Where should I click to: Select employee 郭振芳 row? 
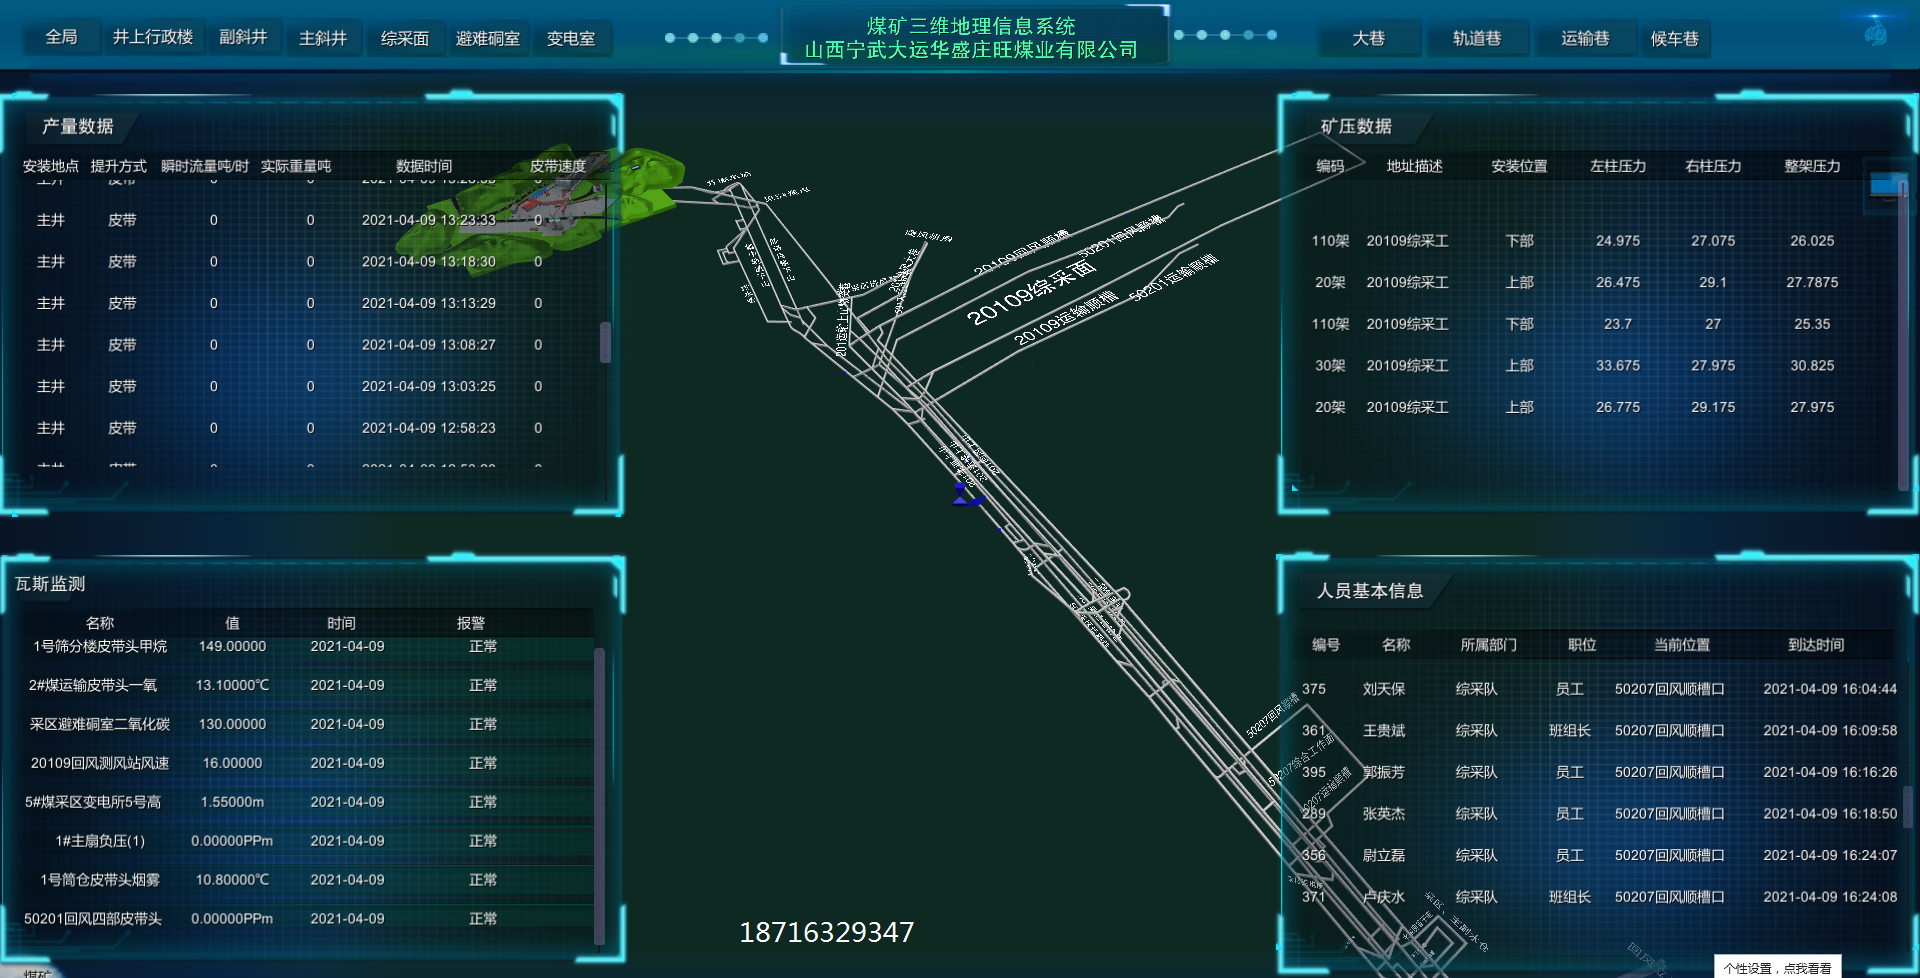tap(1598, 772)
